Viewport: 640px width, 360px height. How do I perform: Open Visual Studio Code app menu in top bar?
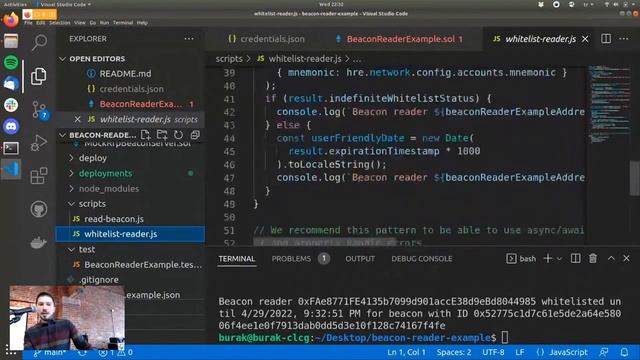pyautogui.click(x=63, y=4)
